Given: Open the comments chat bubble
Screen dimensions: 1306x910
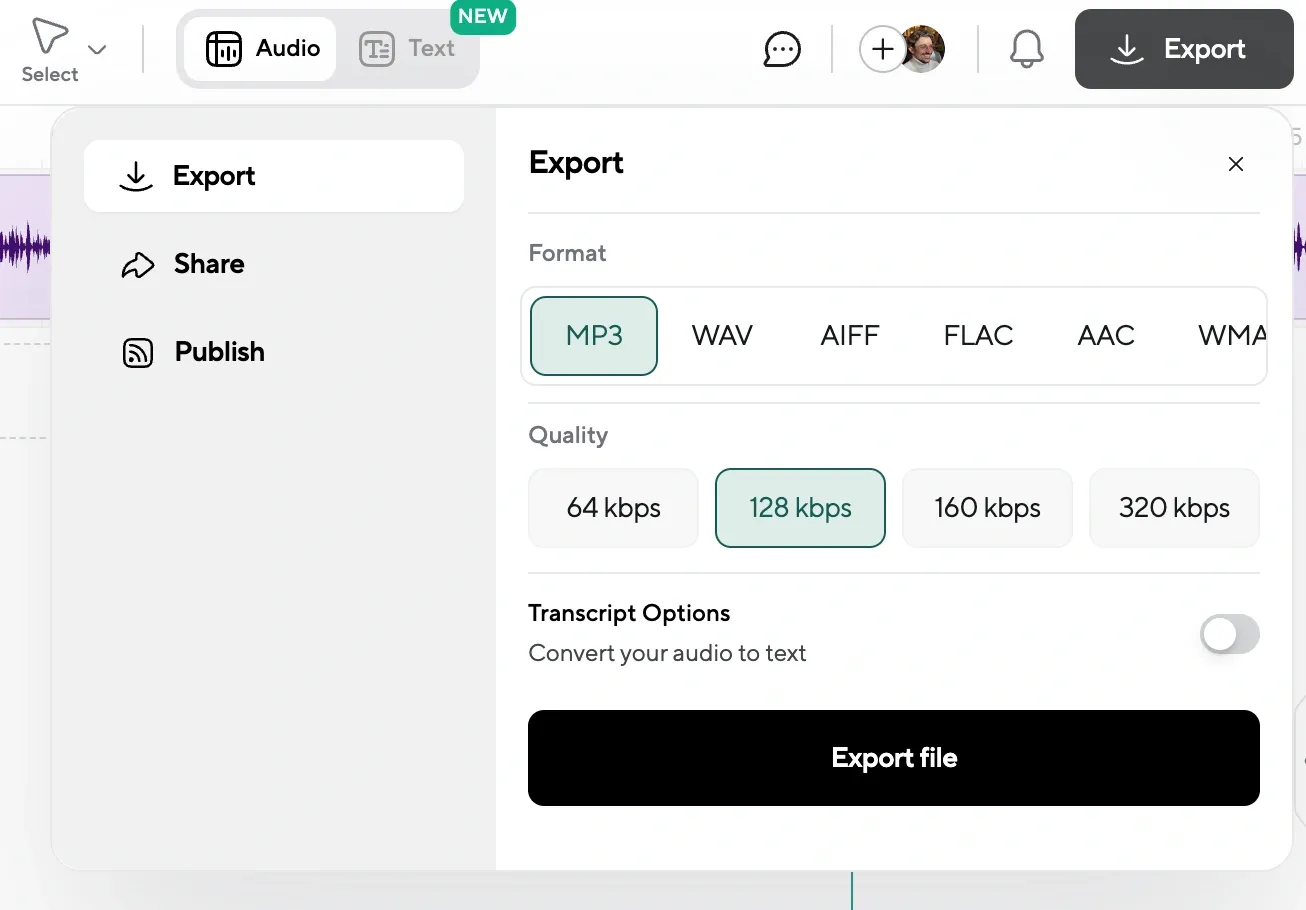Looking at the screenshot, I should point(781,49).
